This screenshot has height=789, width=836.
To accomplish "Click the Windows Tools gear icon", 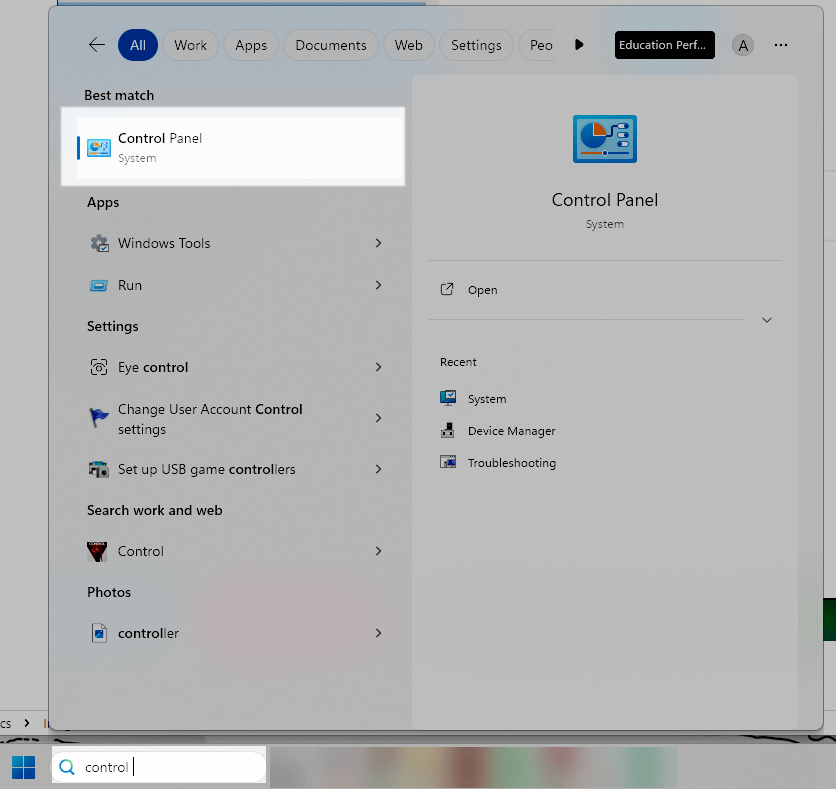I will [99, 243].
